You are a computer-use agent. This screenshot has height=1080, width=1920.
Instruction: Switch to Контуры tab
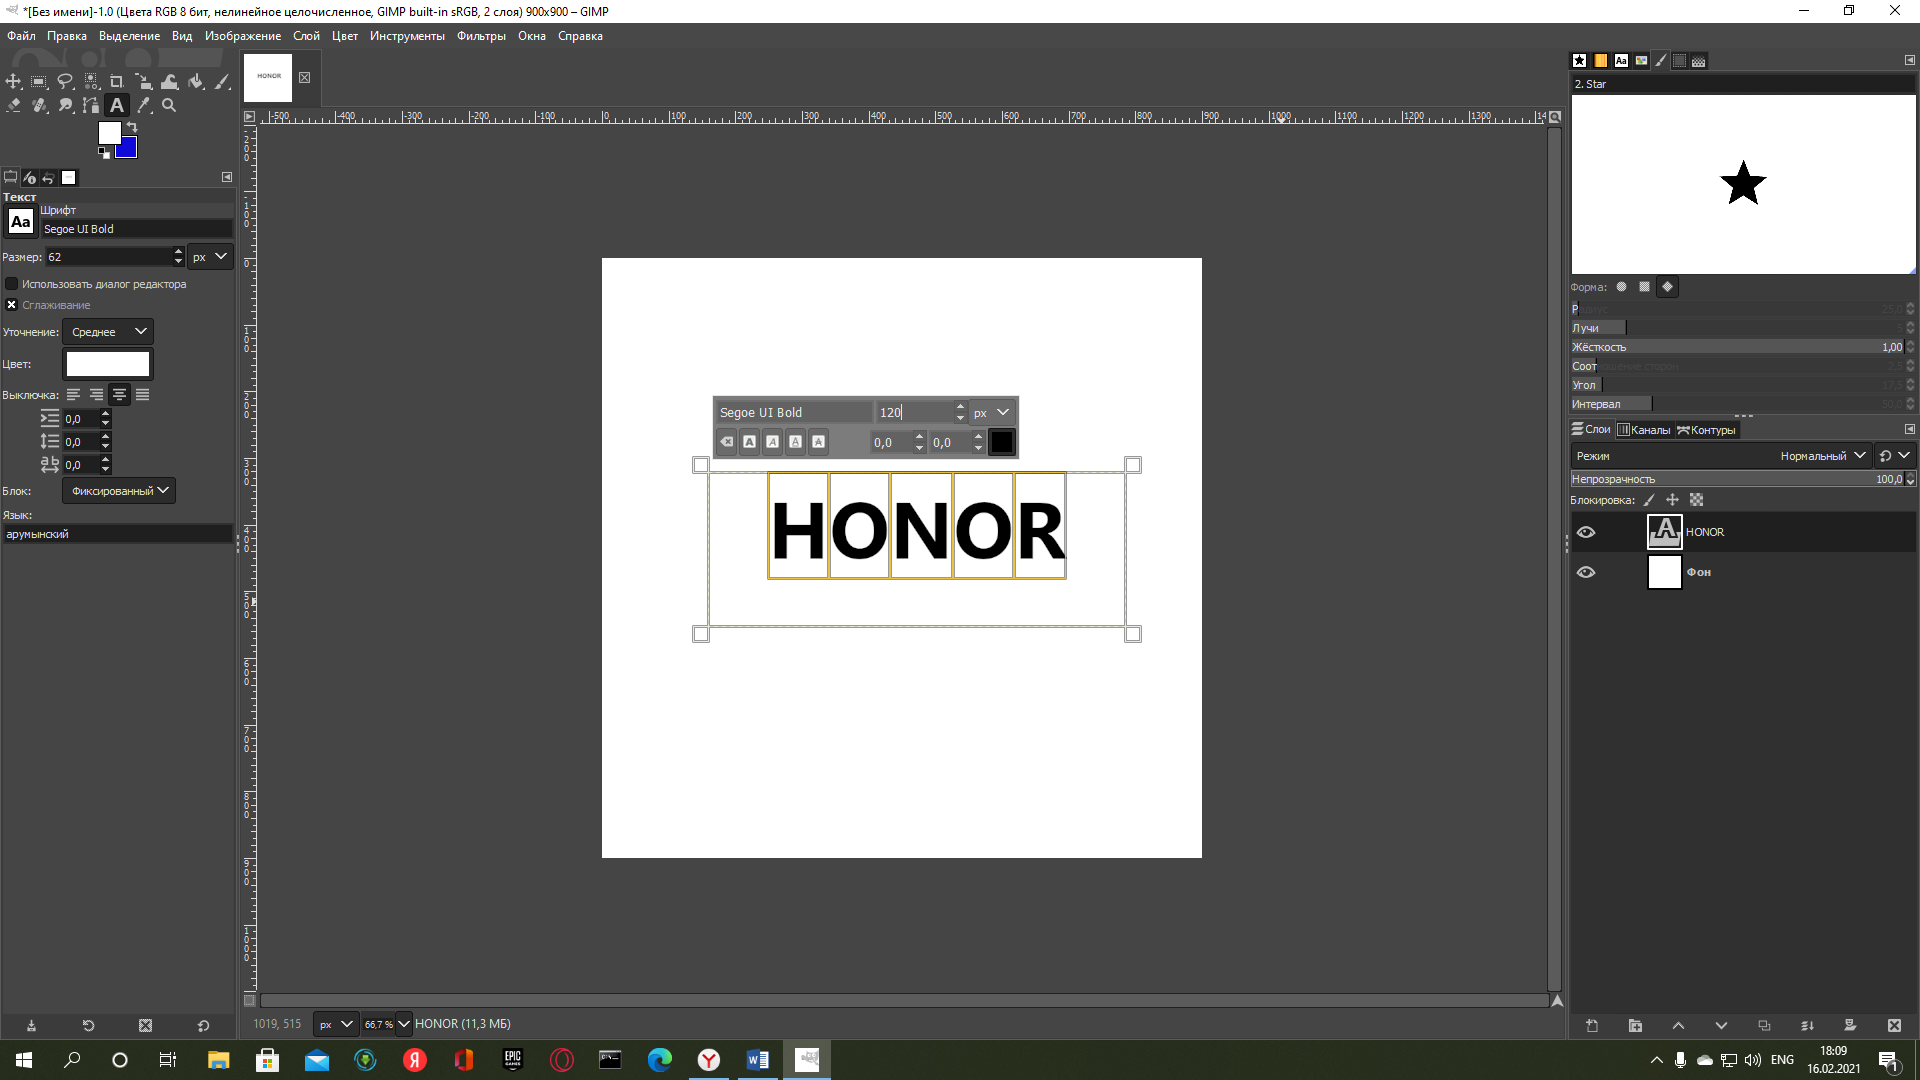1706,430
